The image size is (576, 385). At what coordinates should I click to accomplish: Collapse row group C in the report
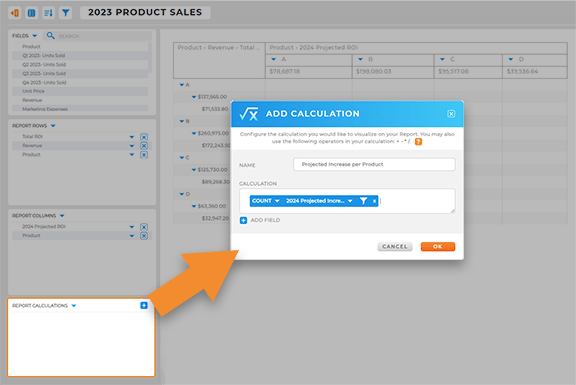coord(181,158)
